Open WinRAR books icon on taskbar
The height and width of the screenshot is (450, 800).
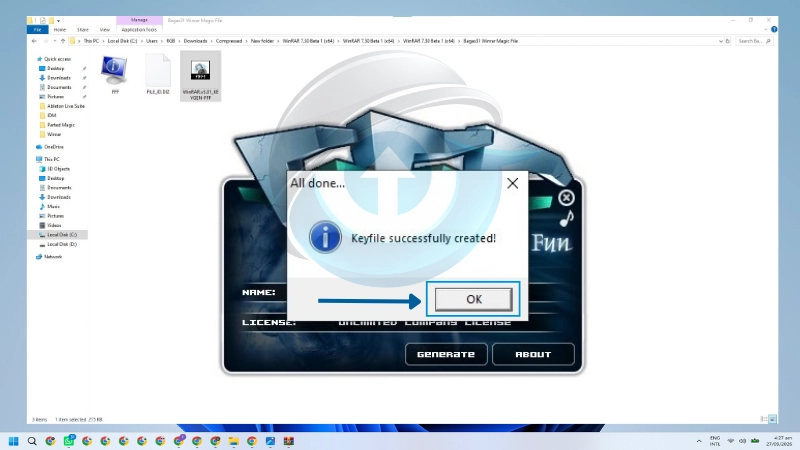tap(289, 441)
